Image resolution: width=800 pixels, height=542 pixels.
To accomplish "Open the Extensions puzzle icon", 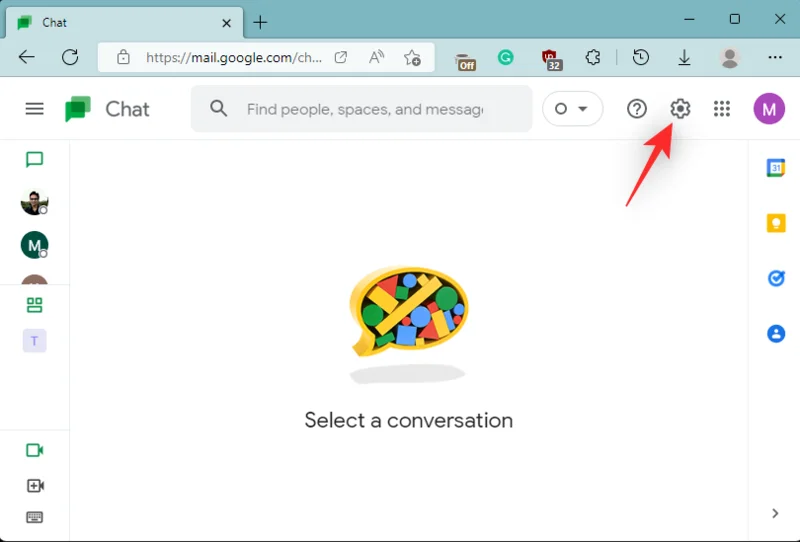I will (x=592, y=57).
